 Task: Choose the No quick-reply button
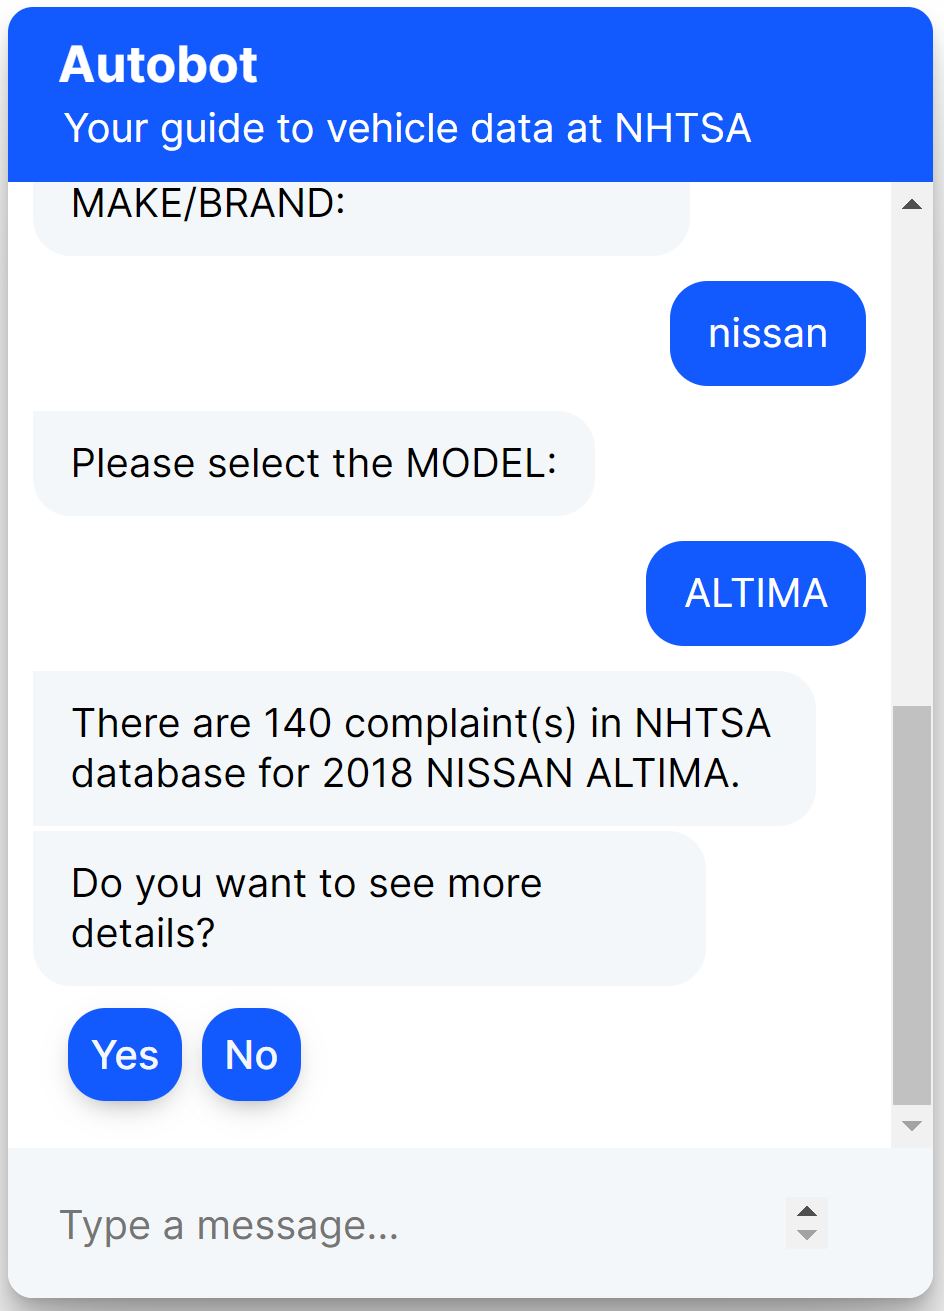tap(251, 1055)
